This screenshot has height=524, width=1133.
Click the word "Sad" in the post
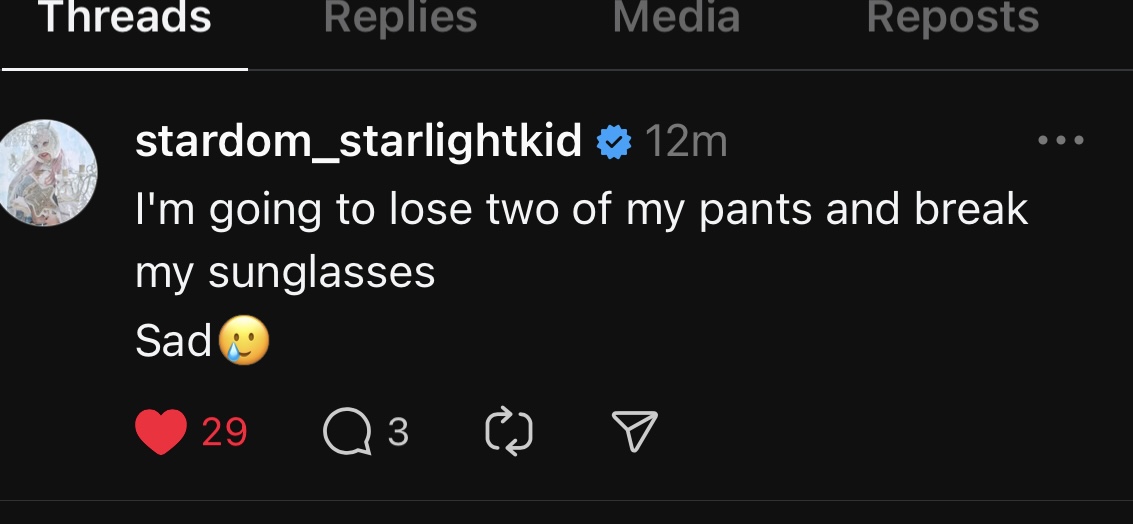point(173,342)
